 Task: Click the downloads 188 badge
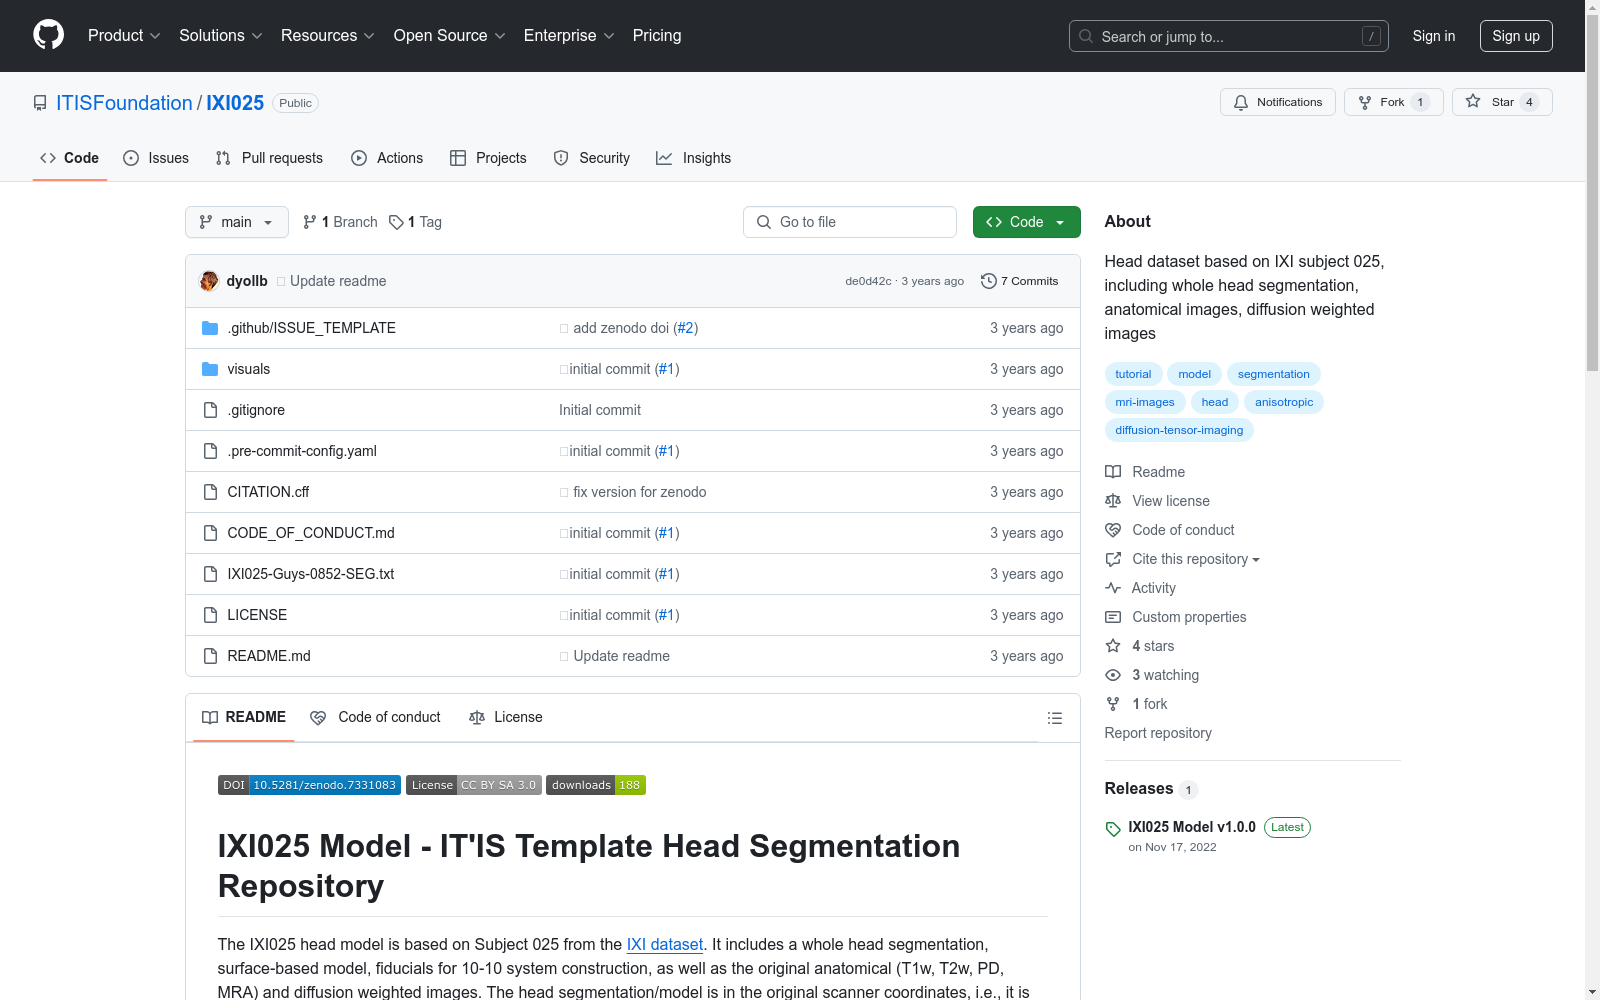click(596, 785)
